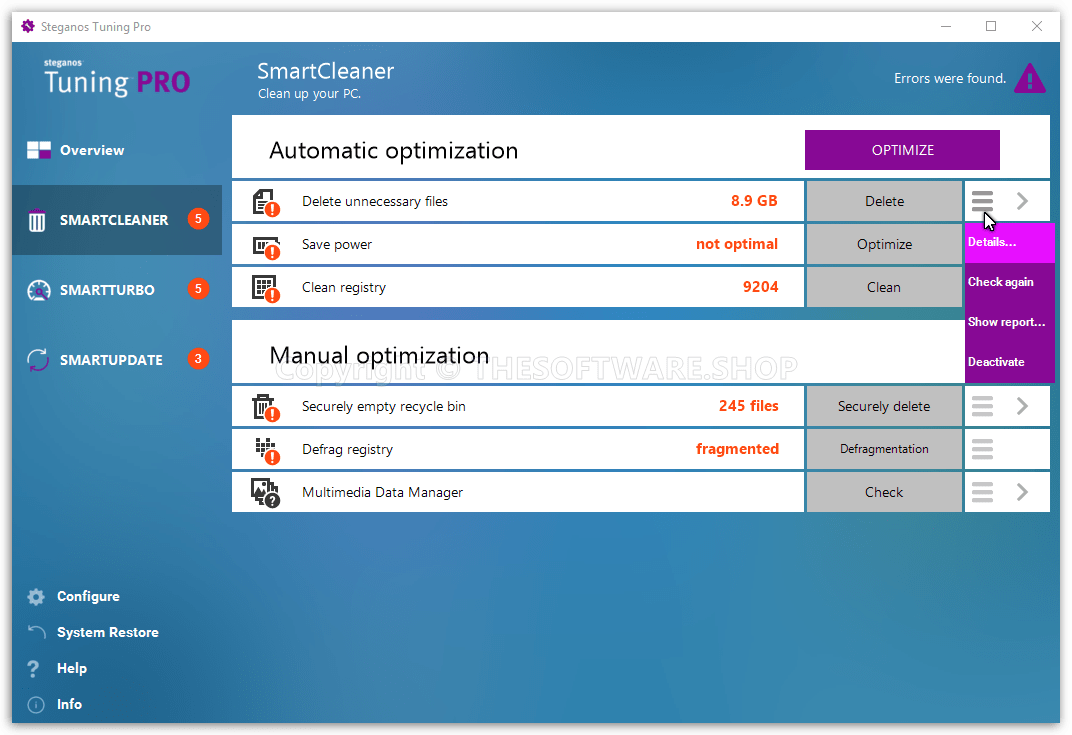This screenshot has width=1072, height=735.
Task: Click the Securely empty recycle bin icon
Action: coord(265,407)
